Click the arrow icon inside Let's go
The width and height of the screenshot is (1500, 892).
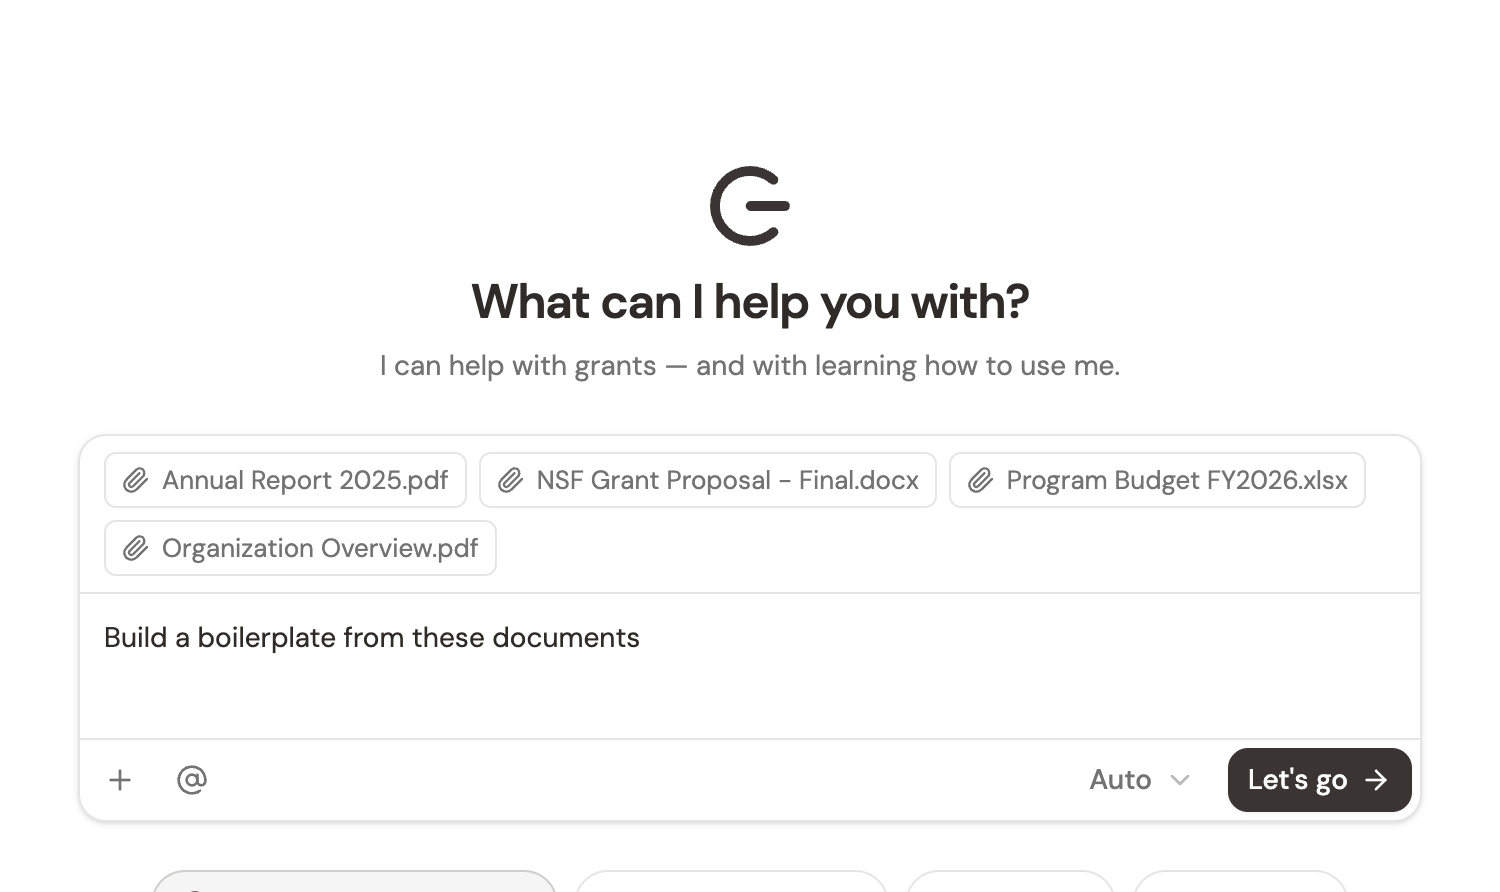point(1376,779)
